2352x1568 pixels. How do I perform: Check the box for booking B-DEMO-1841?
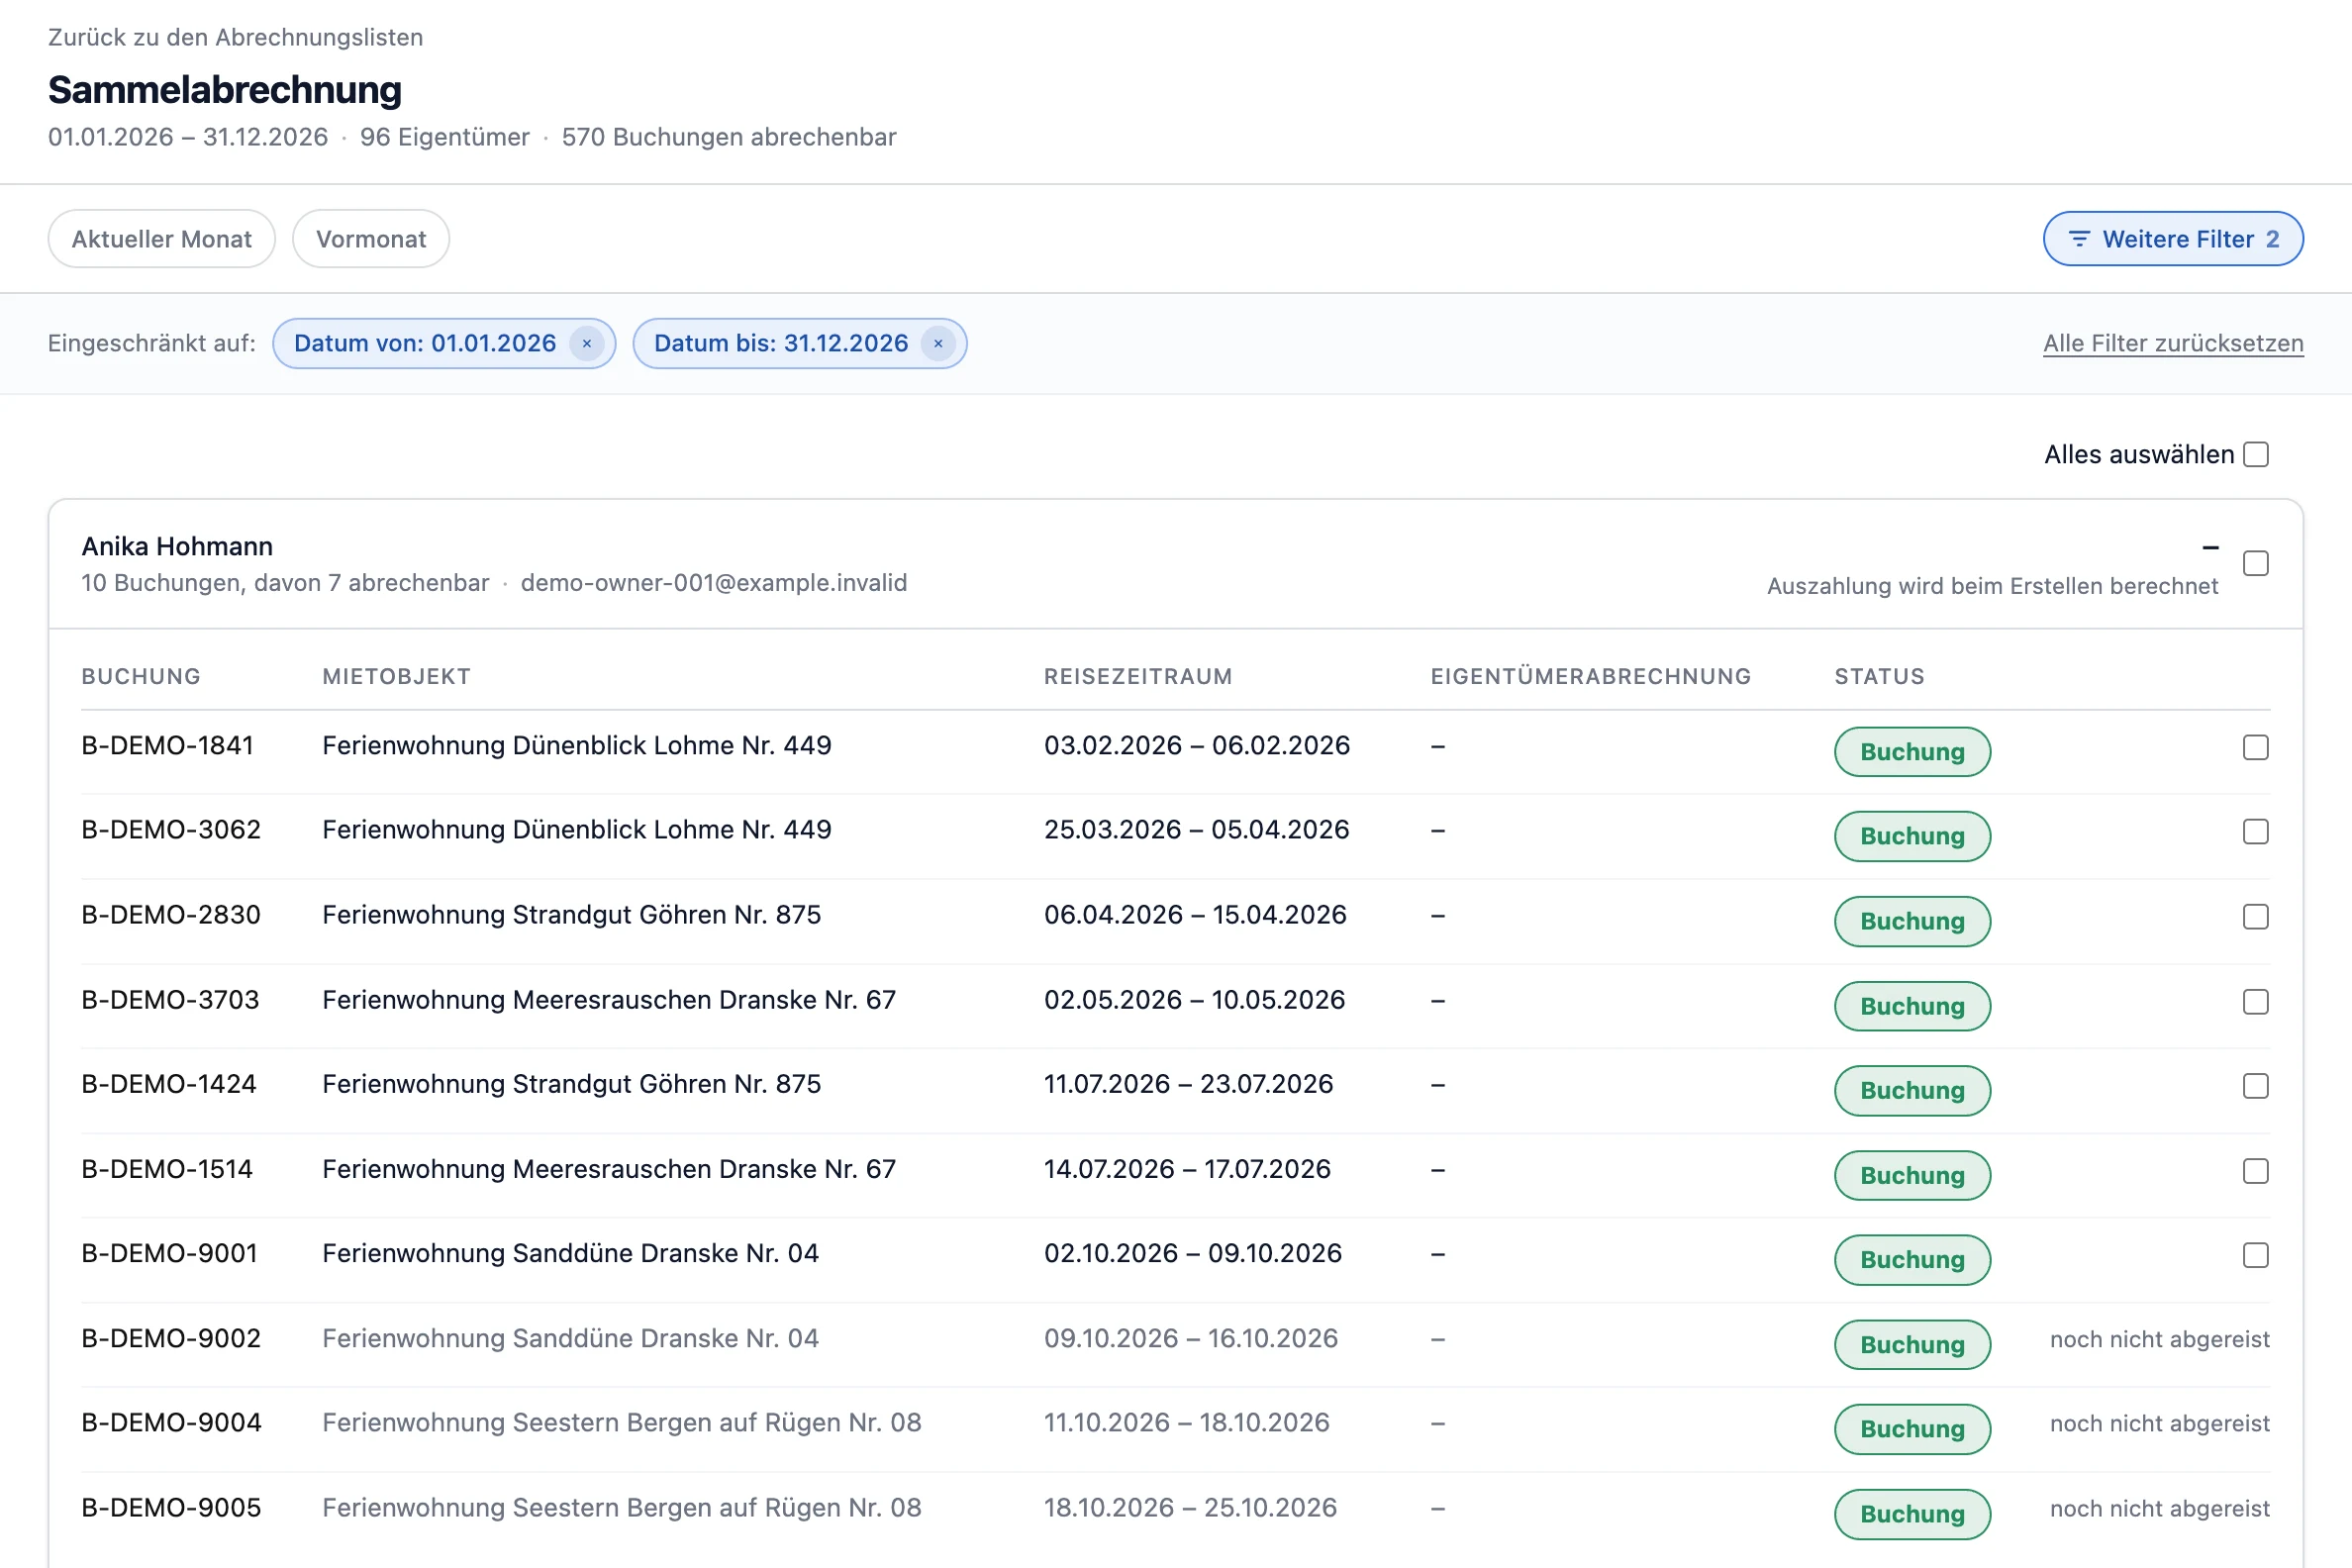pos(2256,747)
